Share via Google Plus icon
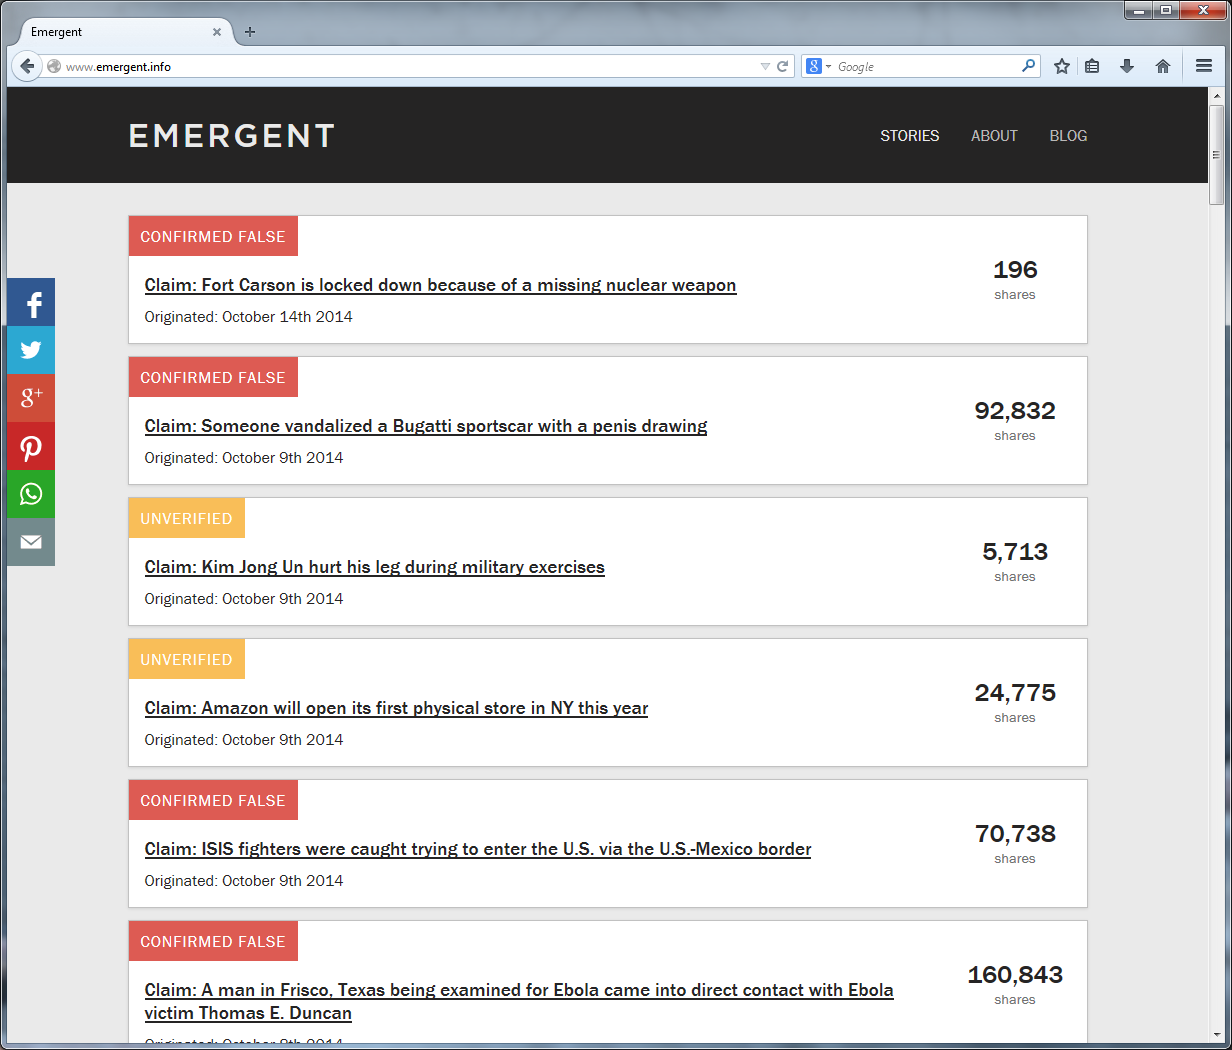1232x1050 pixels. [x=31, y=397]
